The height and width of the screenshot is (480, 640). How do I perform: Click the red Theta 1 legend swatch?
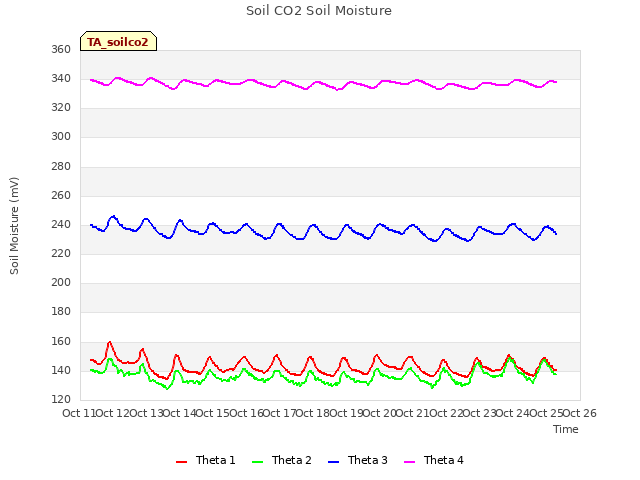181,462
